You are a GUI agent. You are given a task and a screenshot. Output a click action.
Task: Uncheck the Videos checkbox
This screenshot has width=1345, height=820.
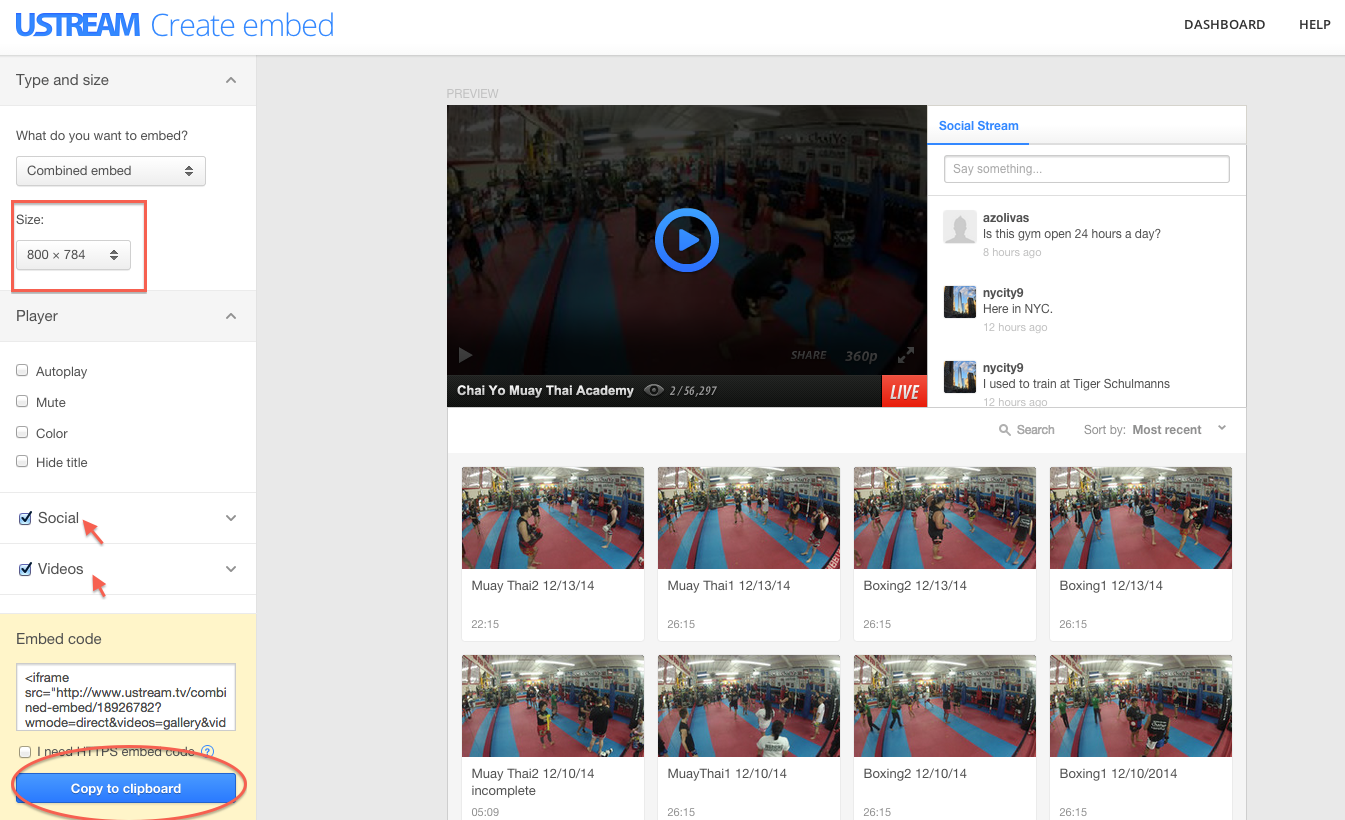coord(26,569)
